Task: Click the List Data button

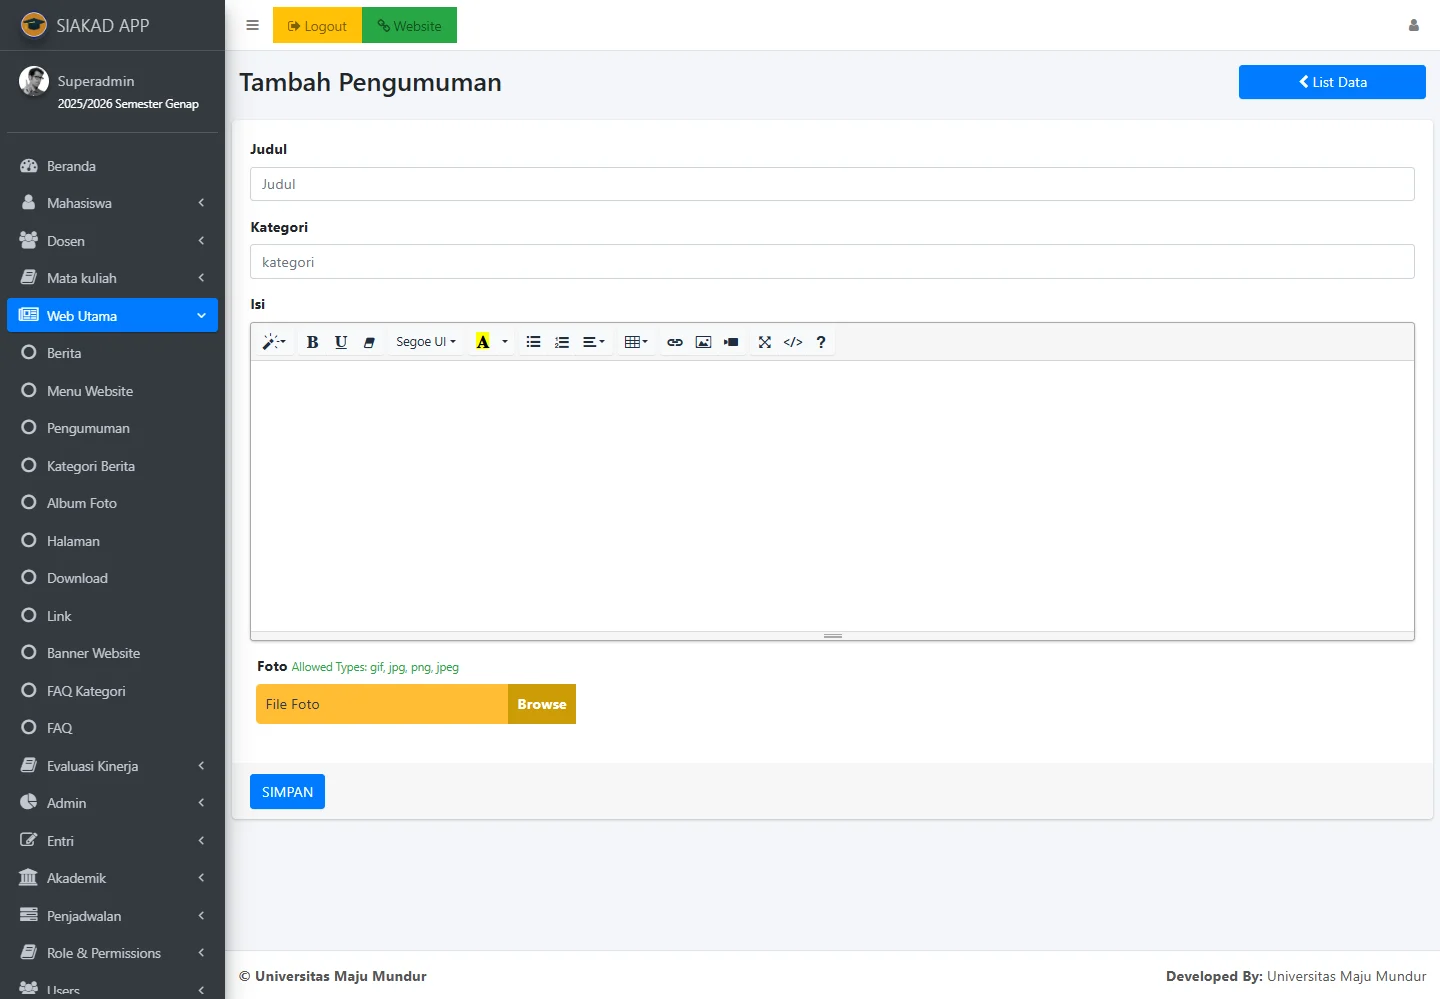Action: [1332, 82]
